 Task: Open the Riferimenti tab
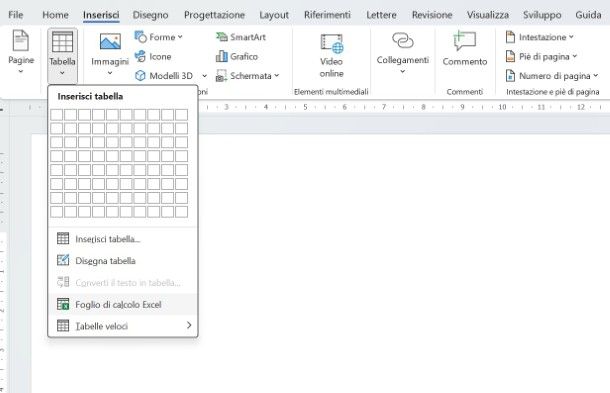click(x=327, y=15)
